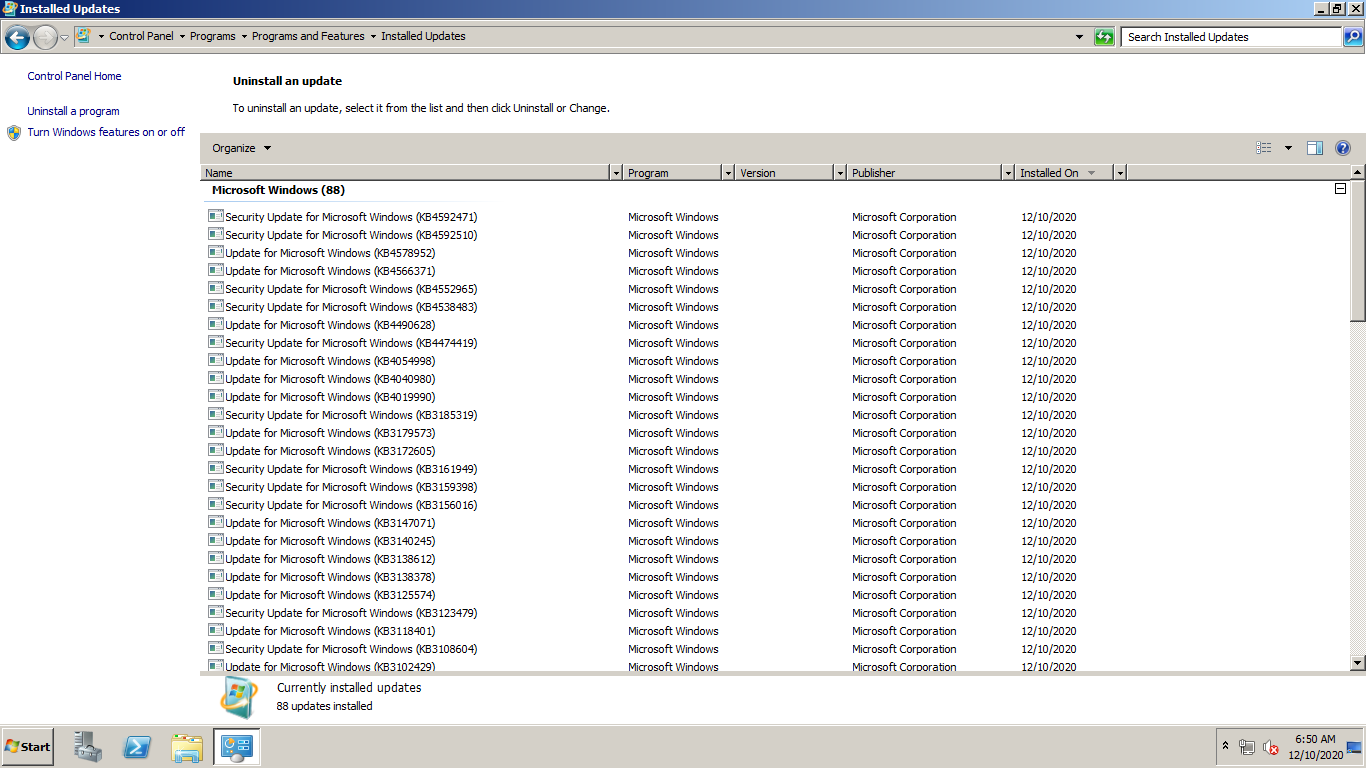Sort list by Version column header
This screenshot has height=768, width=1366.
pyautogui.click(x=785, y=173)
